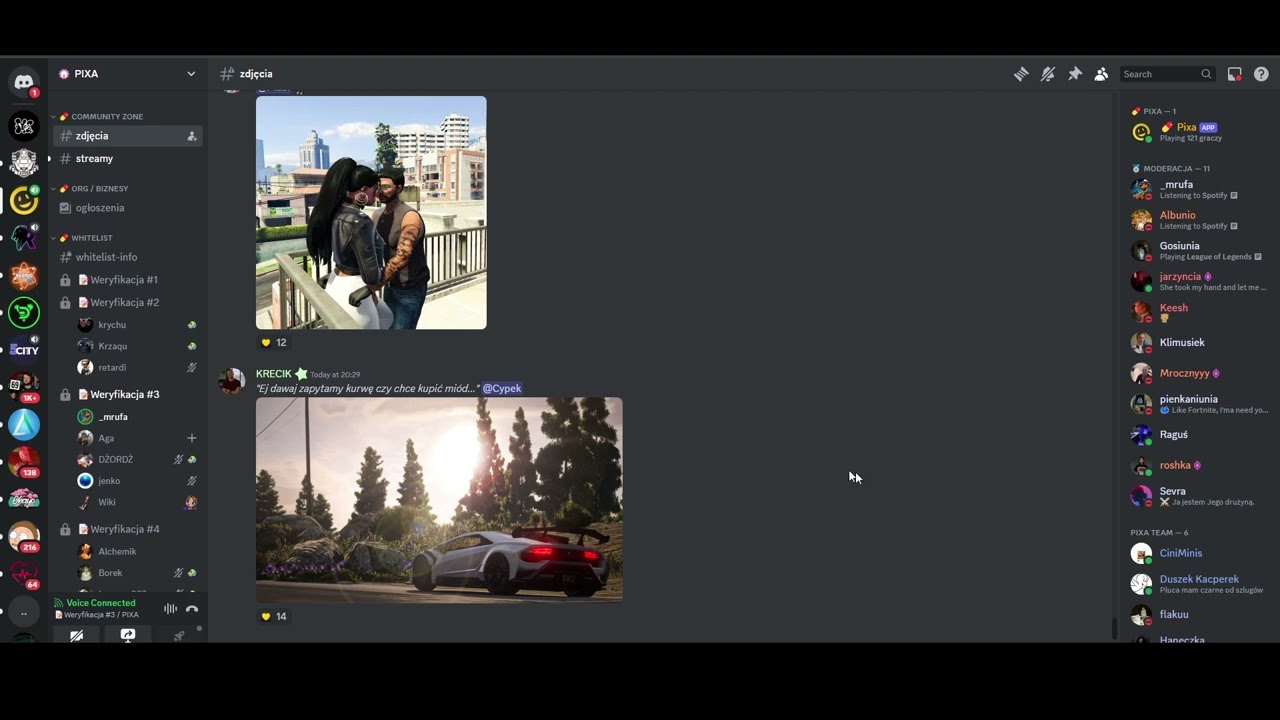Open CiniMinis in member list
This screenshot has height=720, width=1280.
point(1198,553)
